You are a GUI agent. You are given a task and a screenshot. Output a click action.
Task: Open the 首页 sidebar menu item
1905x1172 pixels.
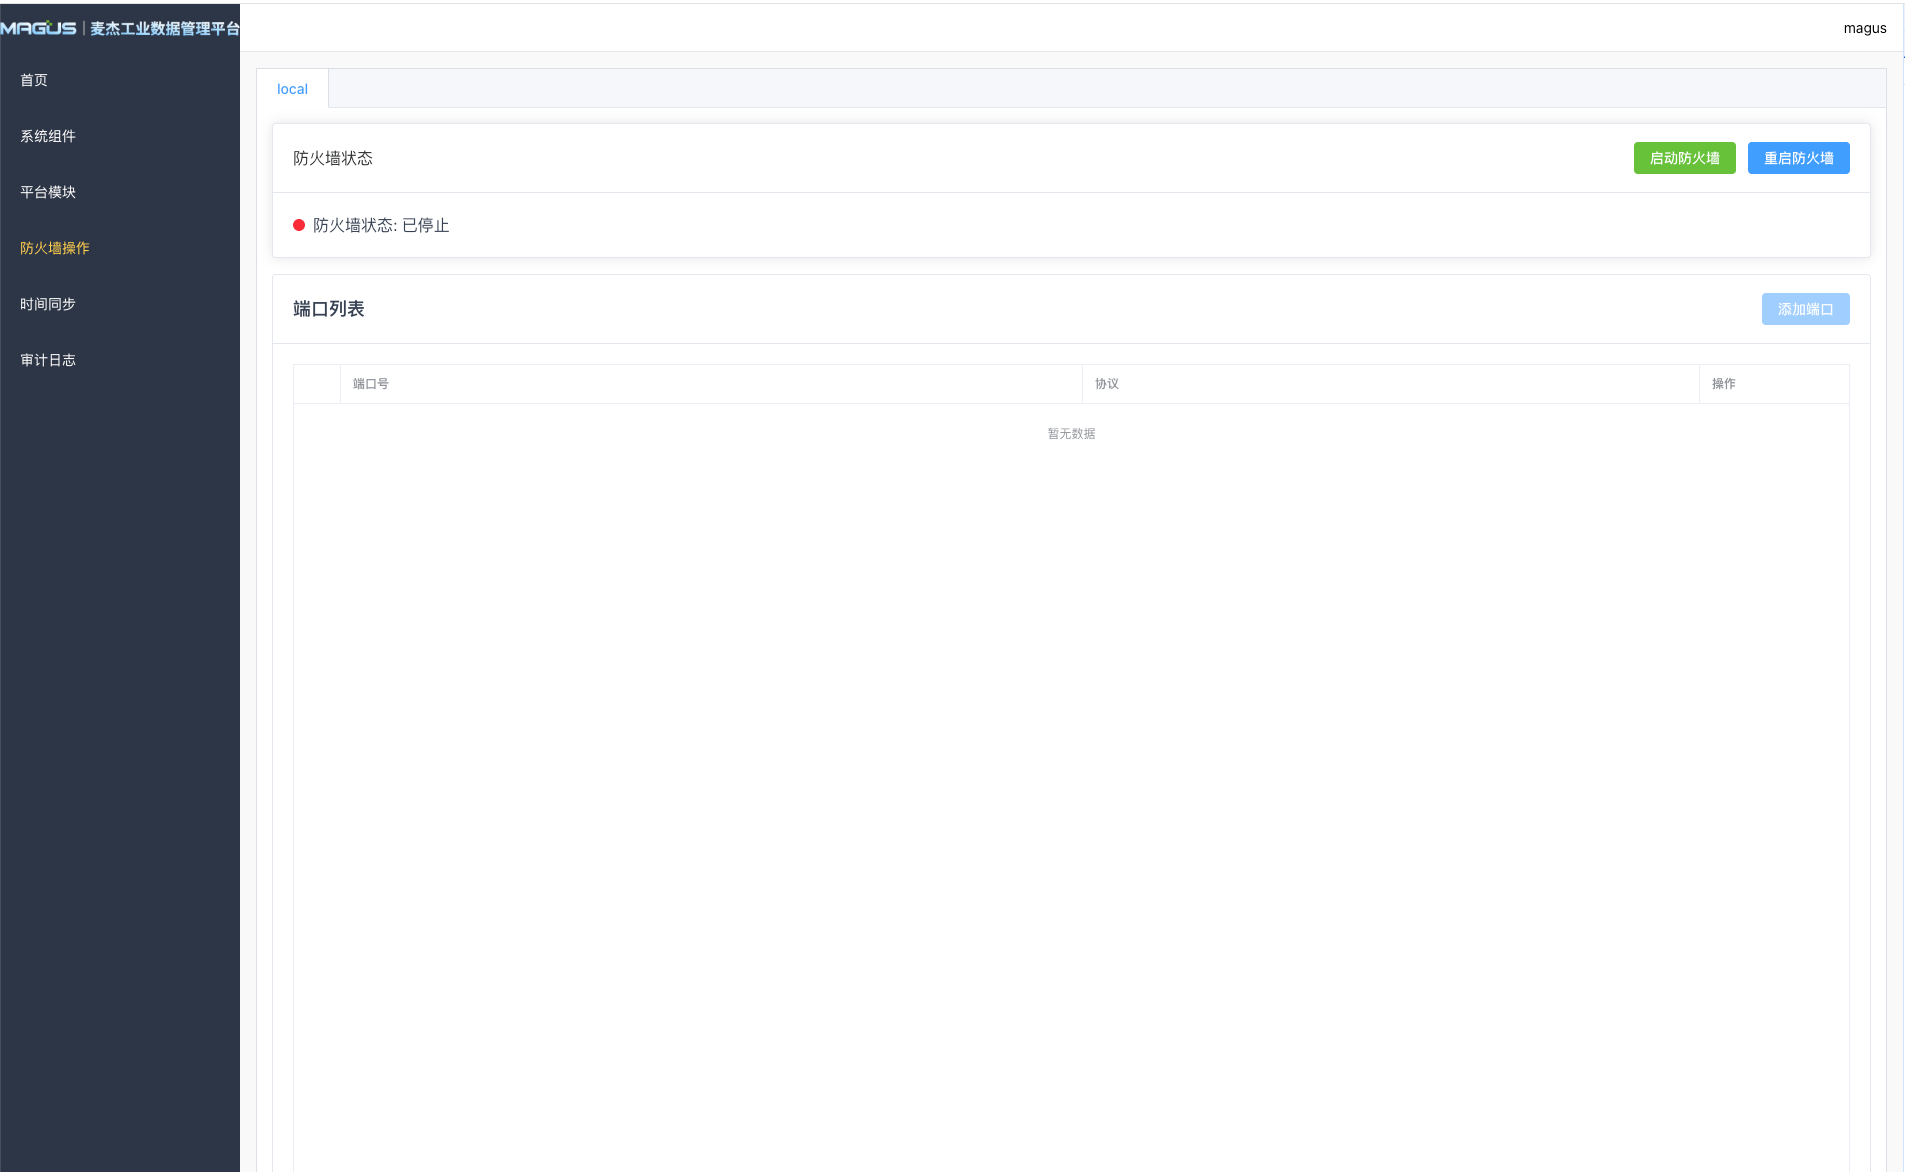tap(34, 80)
